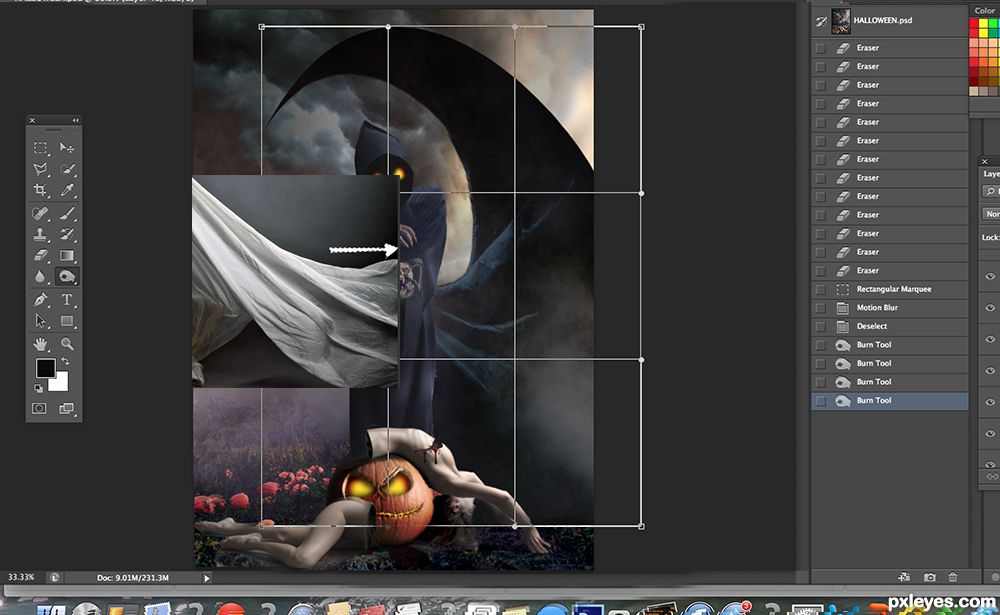
Task: Change the screen mode
Action: click(x=66, y=408)
